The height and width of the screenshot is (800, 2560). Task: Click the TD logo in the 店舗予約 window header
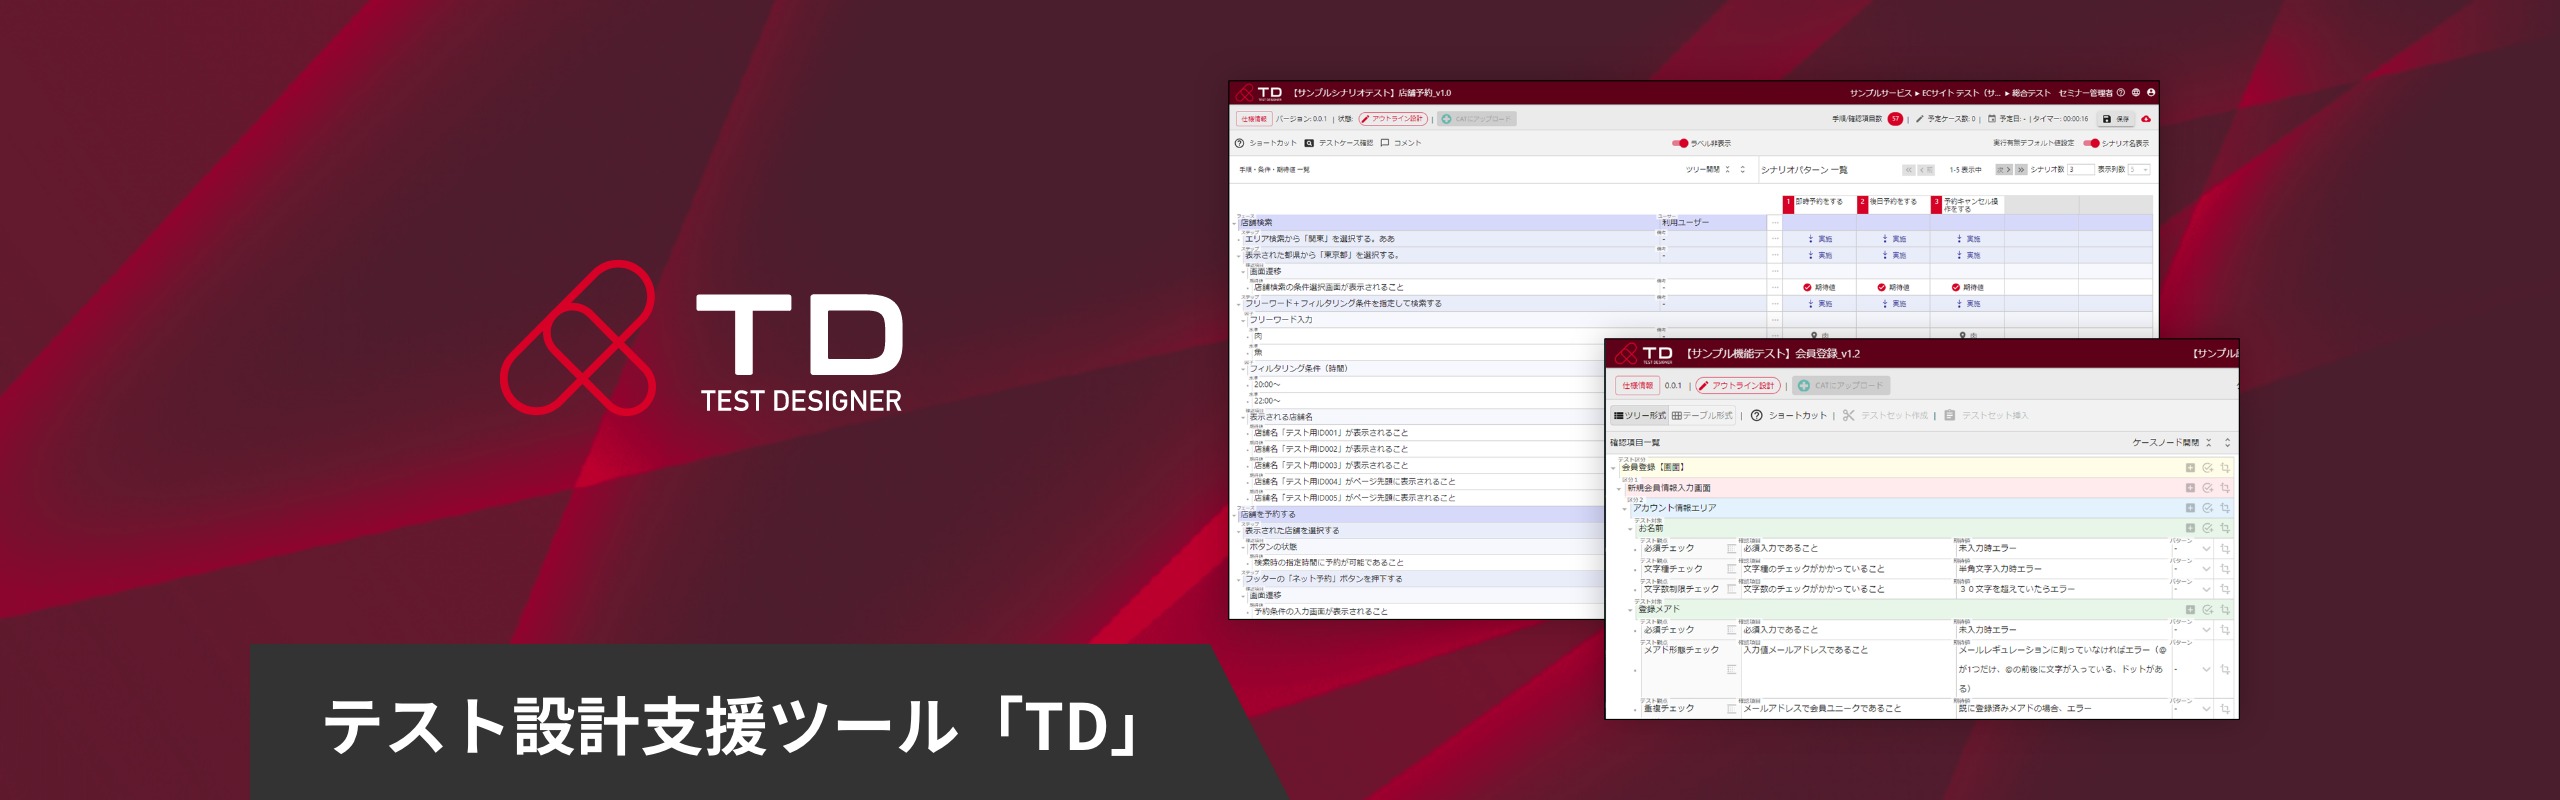[x=1260, y=93]
